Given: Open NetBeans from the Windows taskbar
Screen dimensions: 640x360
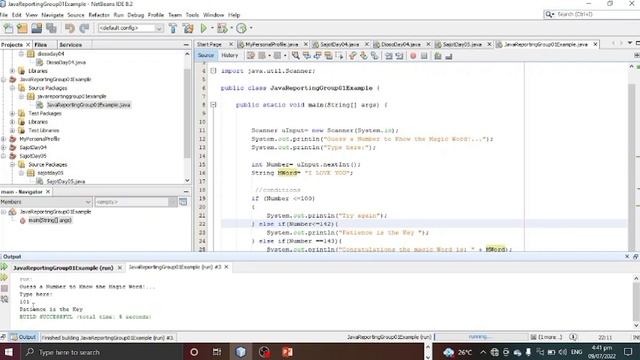Looking at the screenshot, I should point(241,352).
